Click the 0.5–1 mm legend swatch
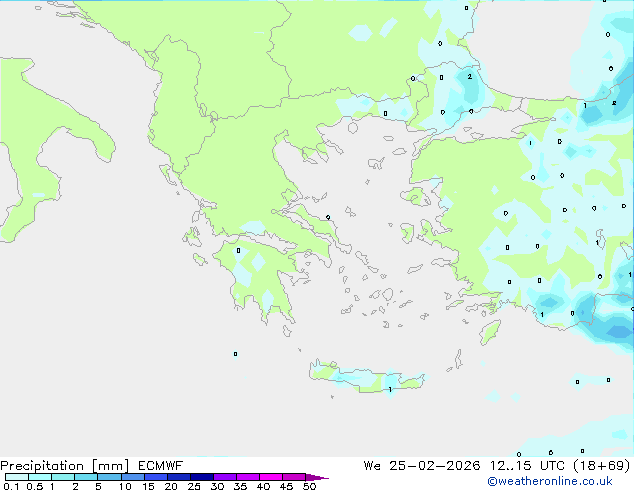Screen dimensions: 634x490 (x=40, y=477)
